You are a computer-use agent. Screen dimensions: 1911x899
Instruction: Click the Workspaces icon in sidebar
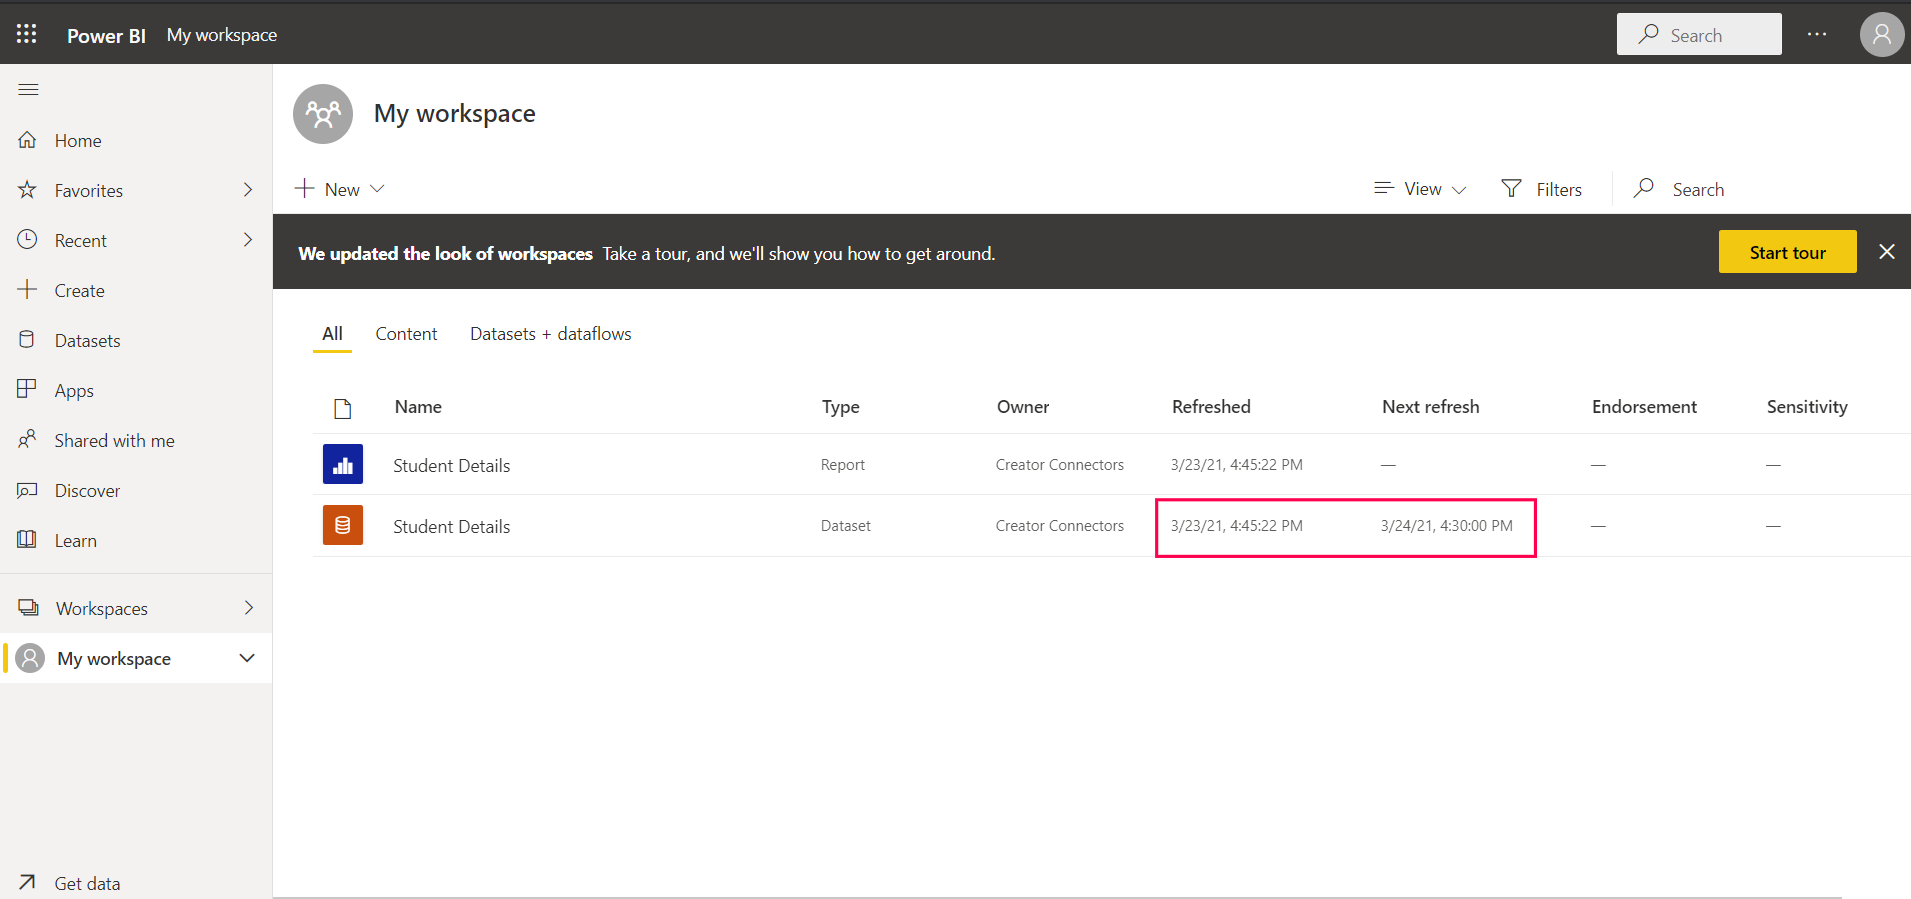(x=29, y=608)
